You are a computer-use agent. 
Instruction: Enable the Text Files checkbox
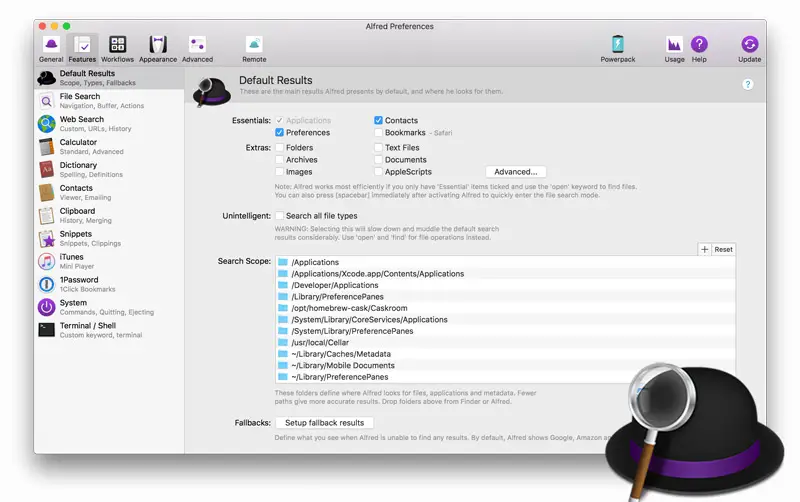pyautogui.click(x=378, y=147)
